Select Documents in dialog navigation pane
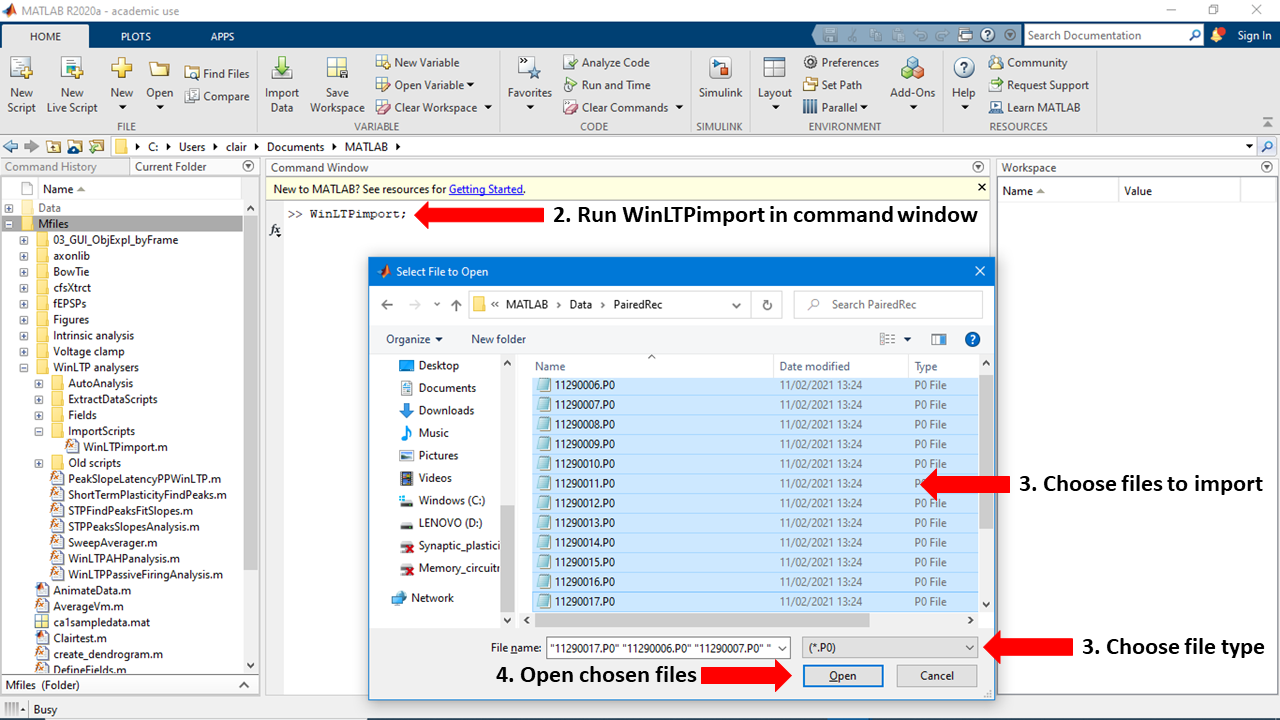Viewport: 1280px width, 720px height. (x=447, y=388)
